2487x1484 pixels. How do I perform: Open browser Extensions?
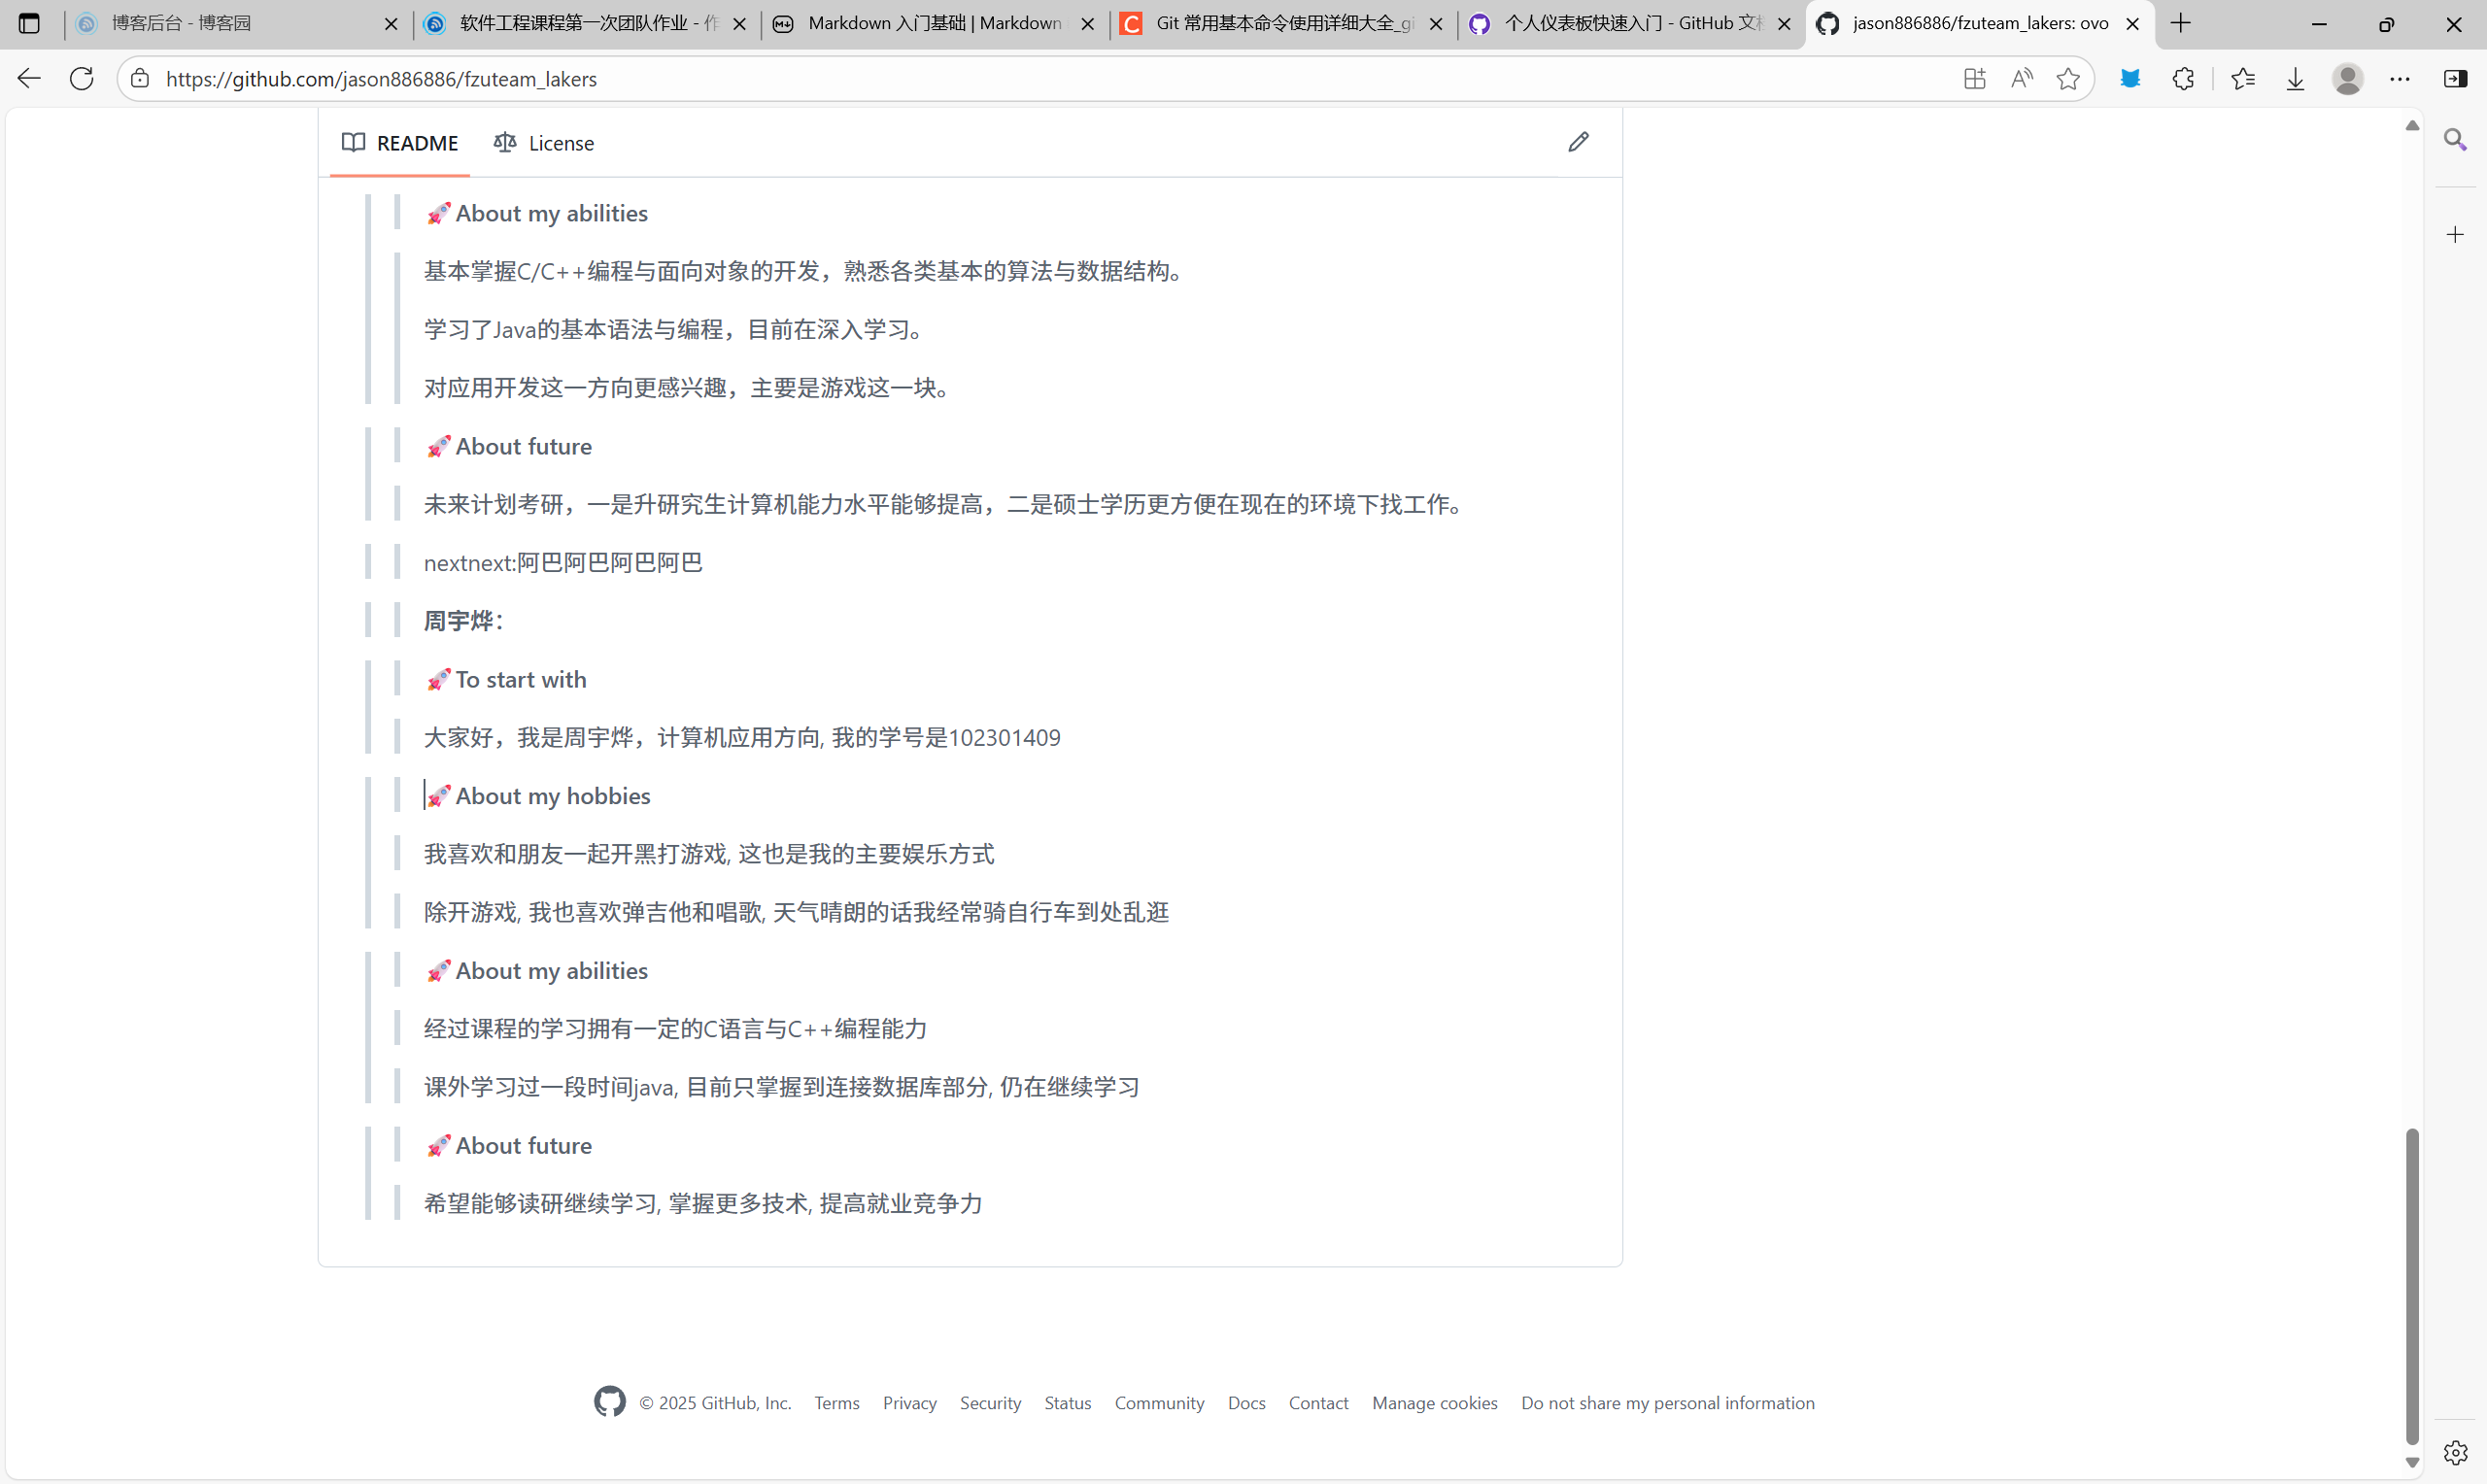[x=2183, y=79]
